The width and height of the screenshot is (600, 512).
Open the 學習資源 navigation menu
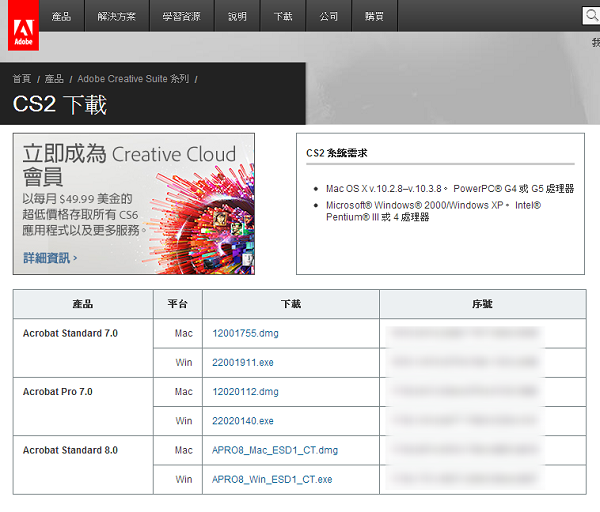[182, 16]
